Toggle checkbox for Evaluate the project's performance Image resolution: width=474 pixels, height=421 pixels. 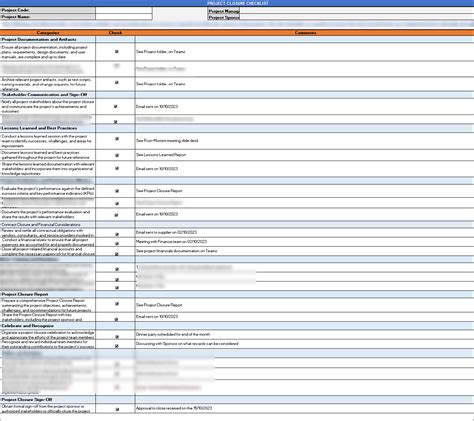tap(117, 191)
